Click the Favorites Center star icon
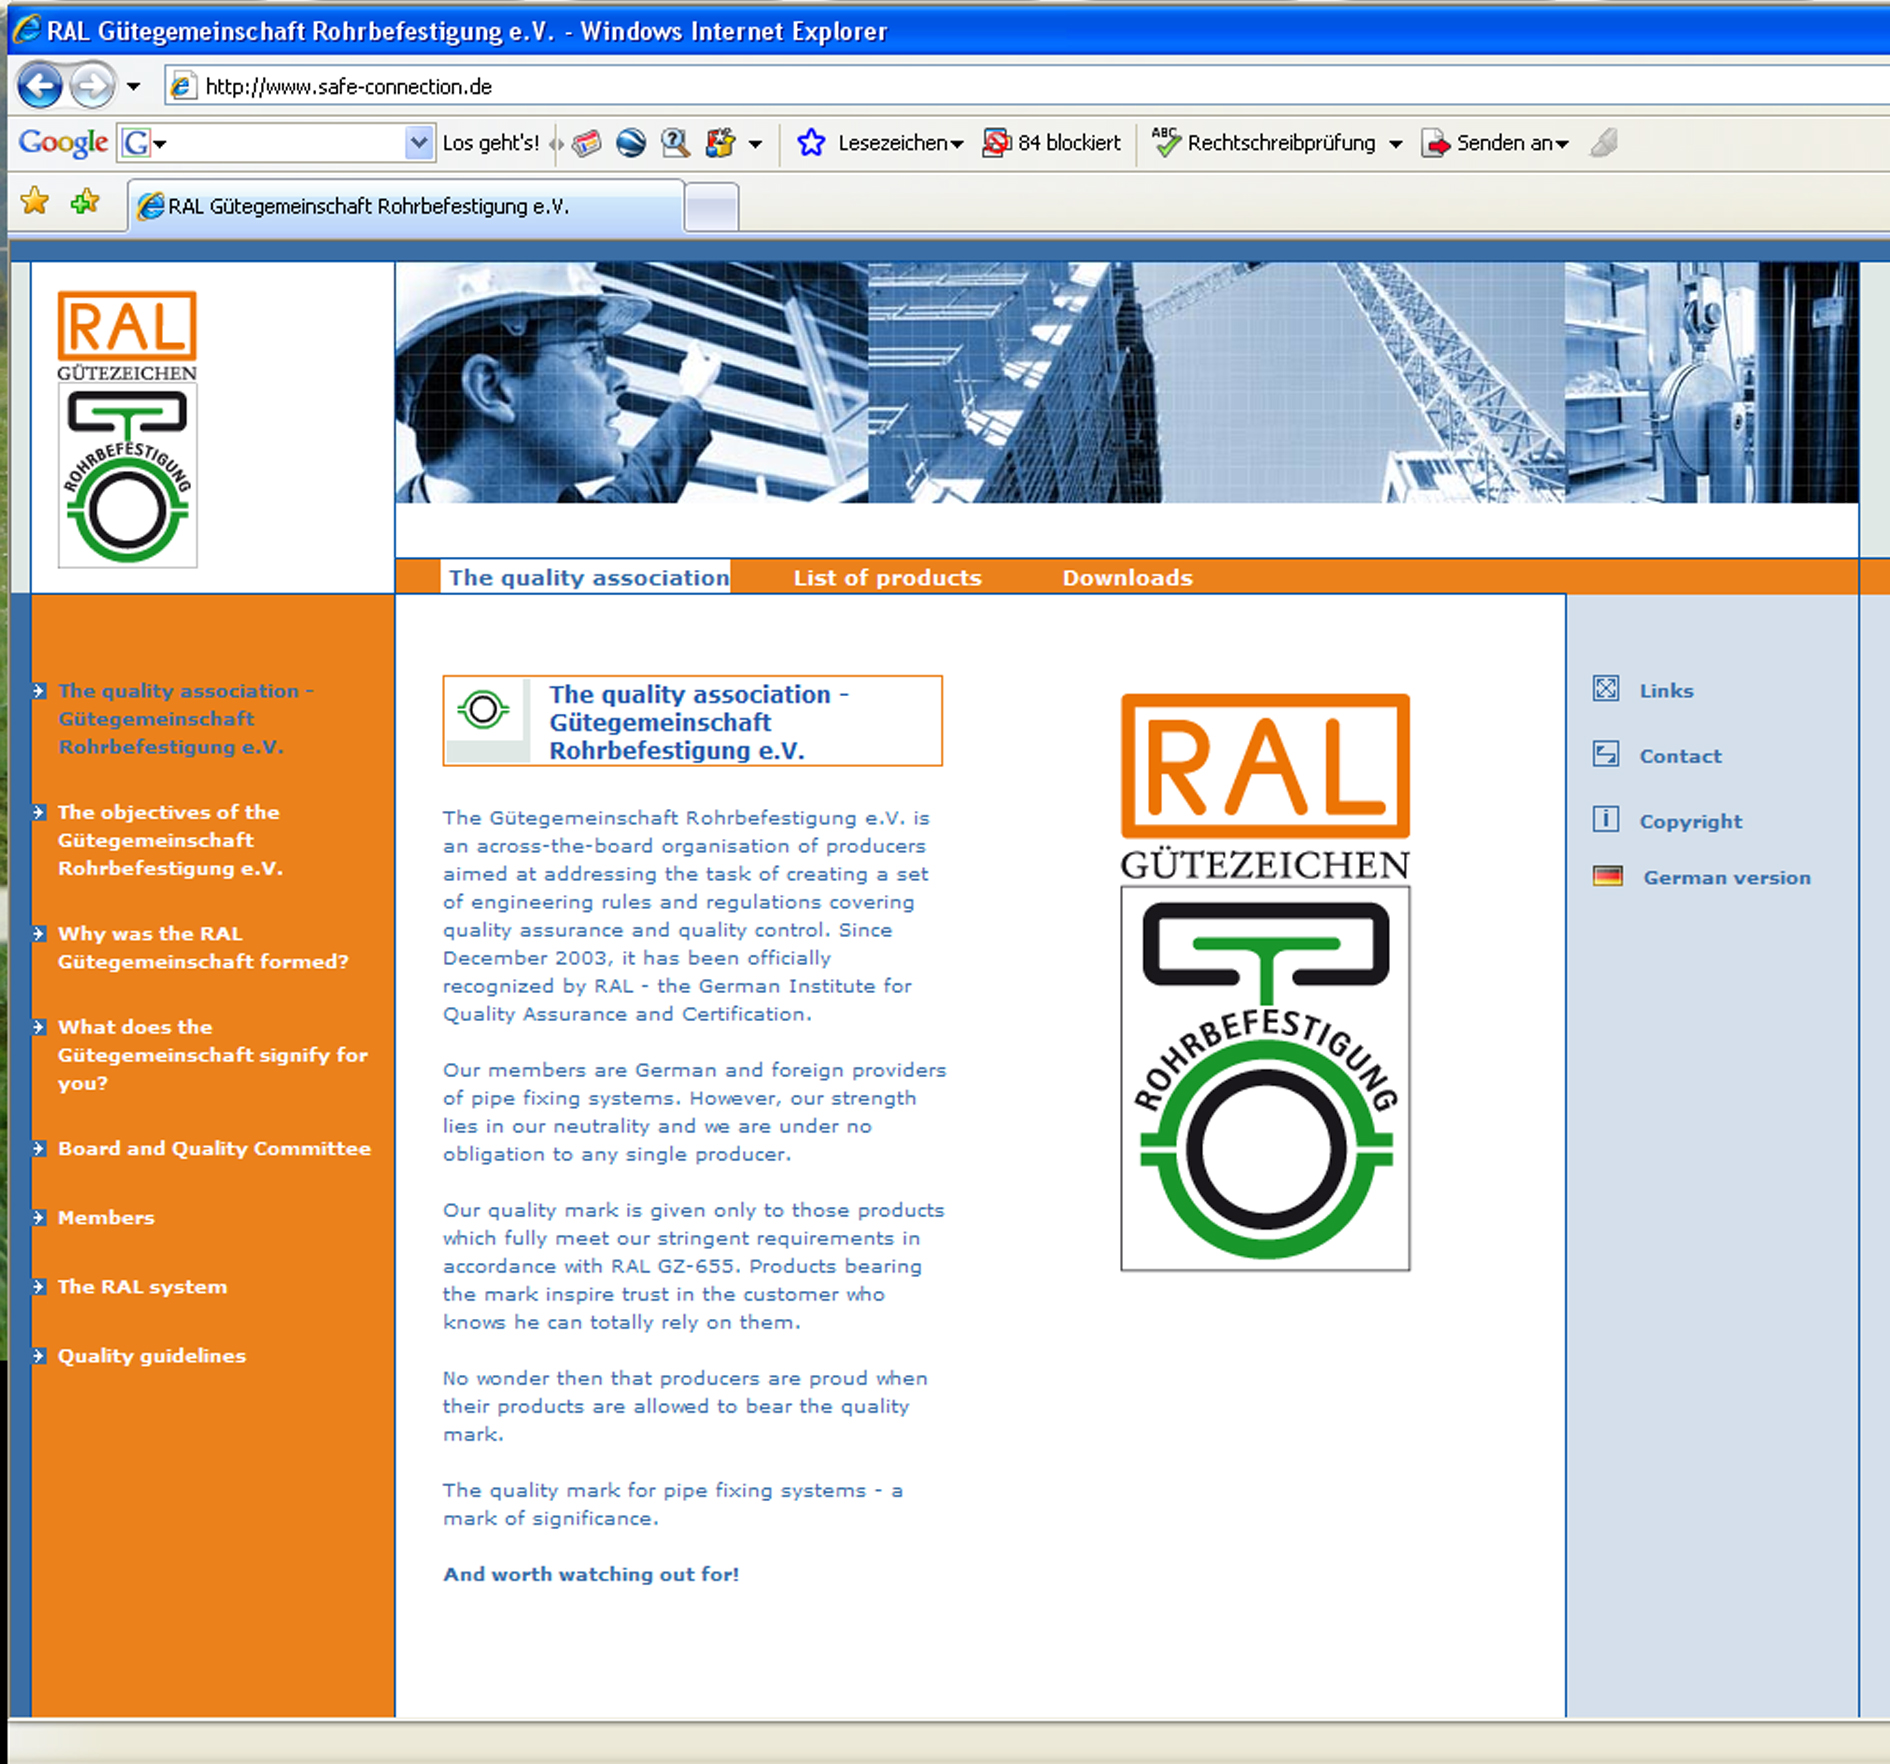The width and height of the screenshot is (1890, 1764). point(35,201)
